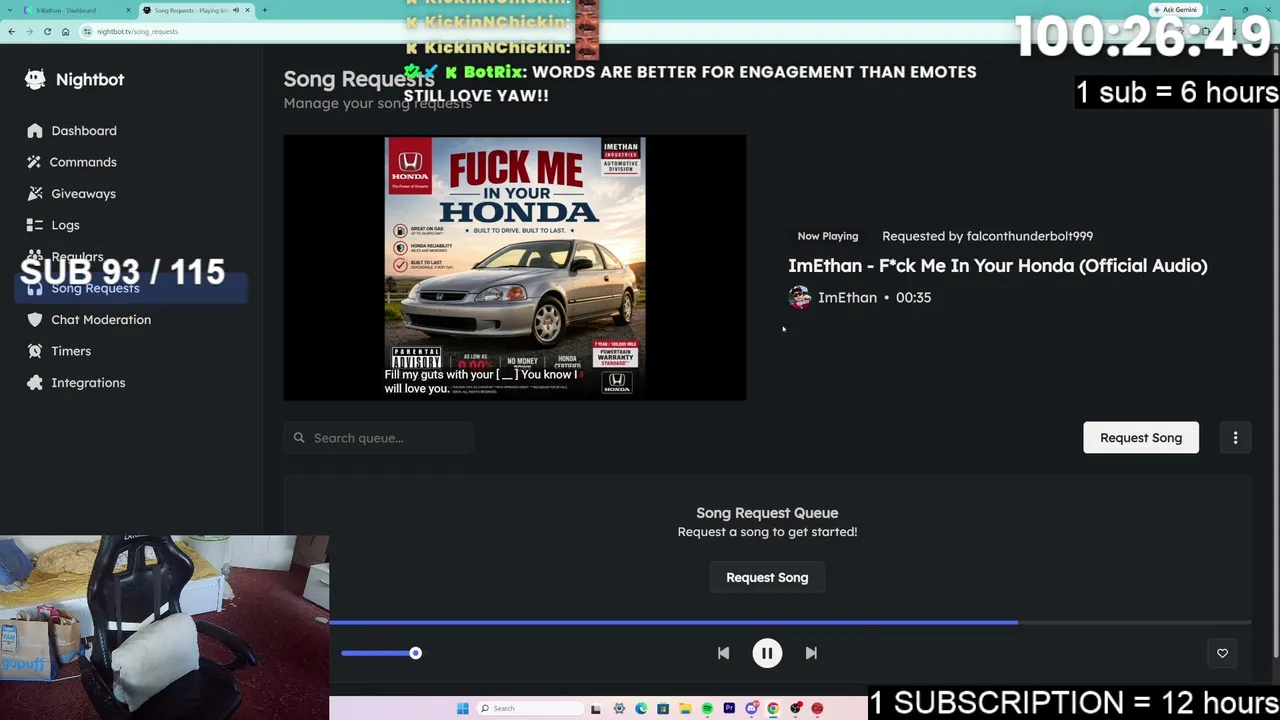The width and height of the screenshot is (1280, 720).
Task: Click the Windows taskbar Search box
Action: coord(528,709)
